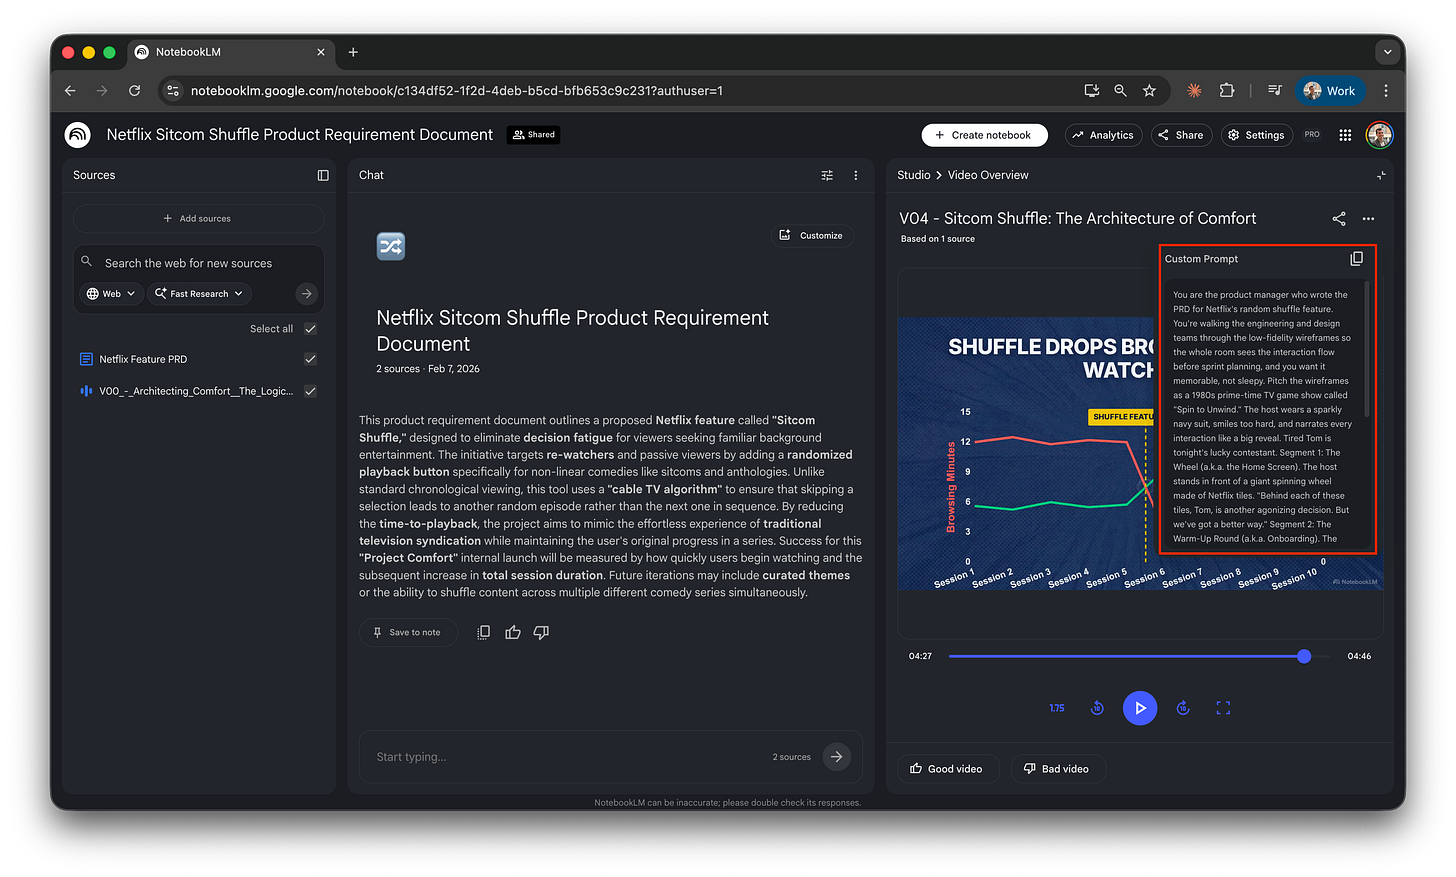This screenshot has width=1456, height=877.
Task: Click the video progress slider handle
Action: tap(1304, 656)
